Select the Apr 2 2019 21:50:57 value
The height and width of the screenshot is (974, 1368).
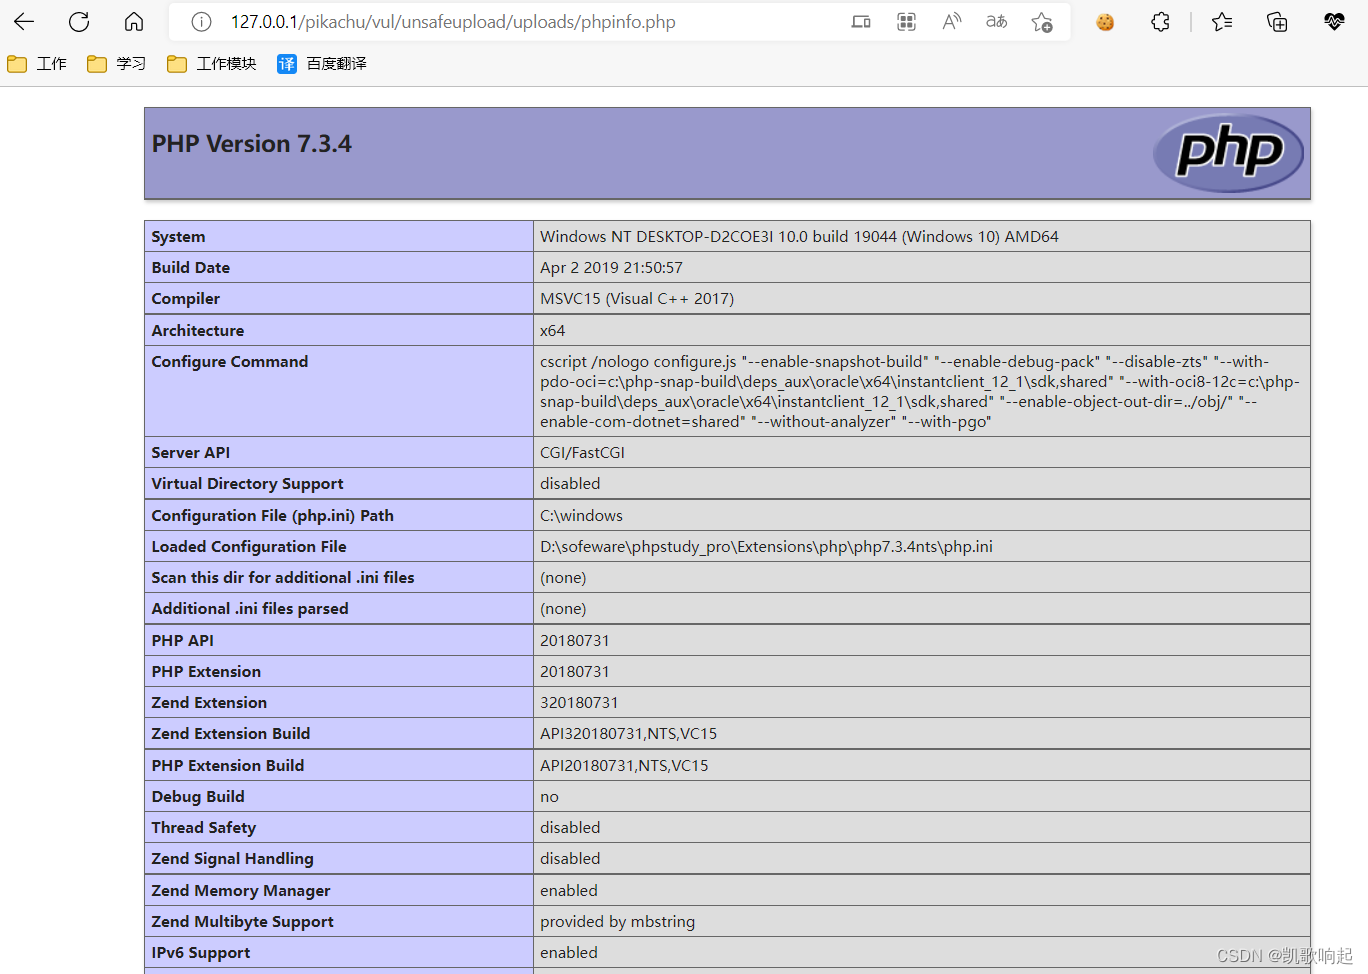pos(611,268)
